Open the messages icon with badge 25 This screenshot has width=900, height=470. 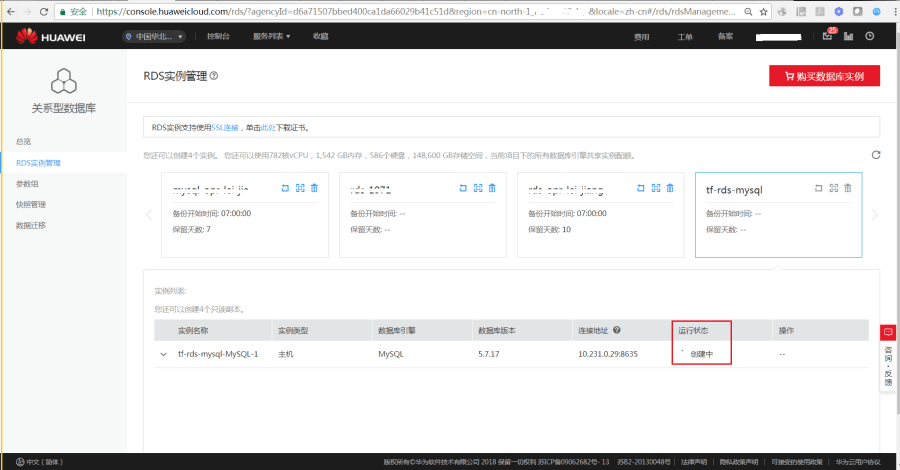tap(828, 36)
